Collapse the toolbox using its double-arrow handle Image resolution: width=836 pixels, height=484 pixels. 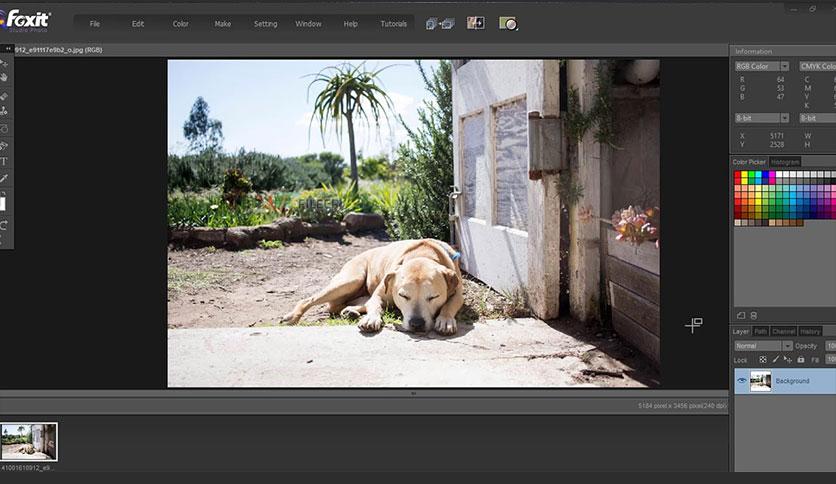[8, 49]
